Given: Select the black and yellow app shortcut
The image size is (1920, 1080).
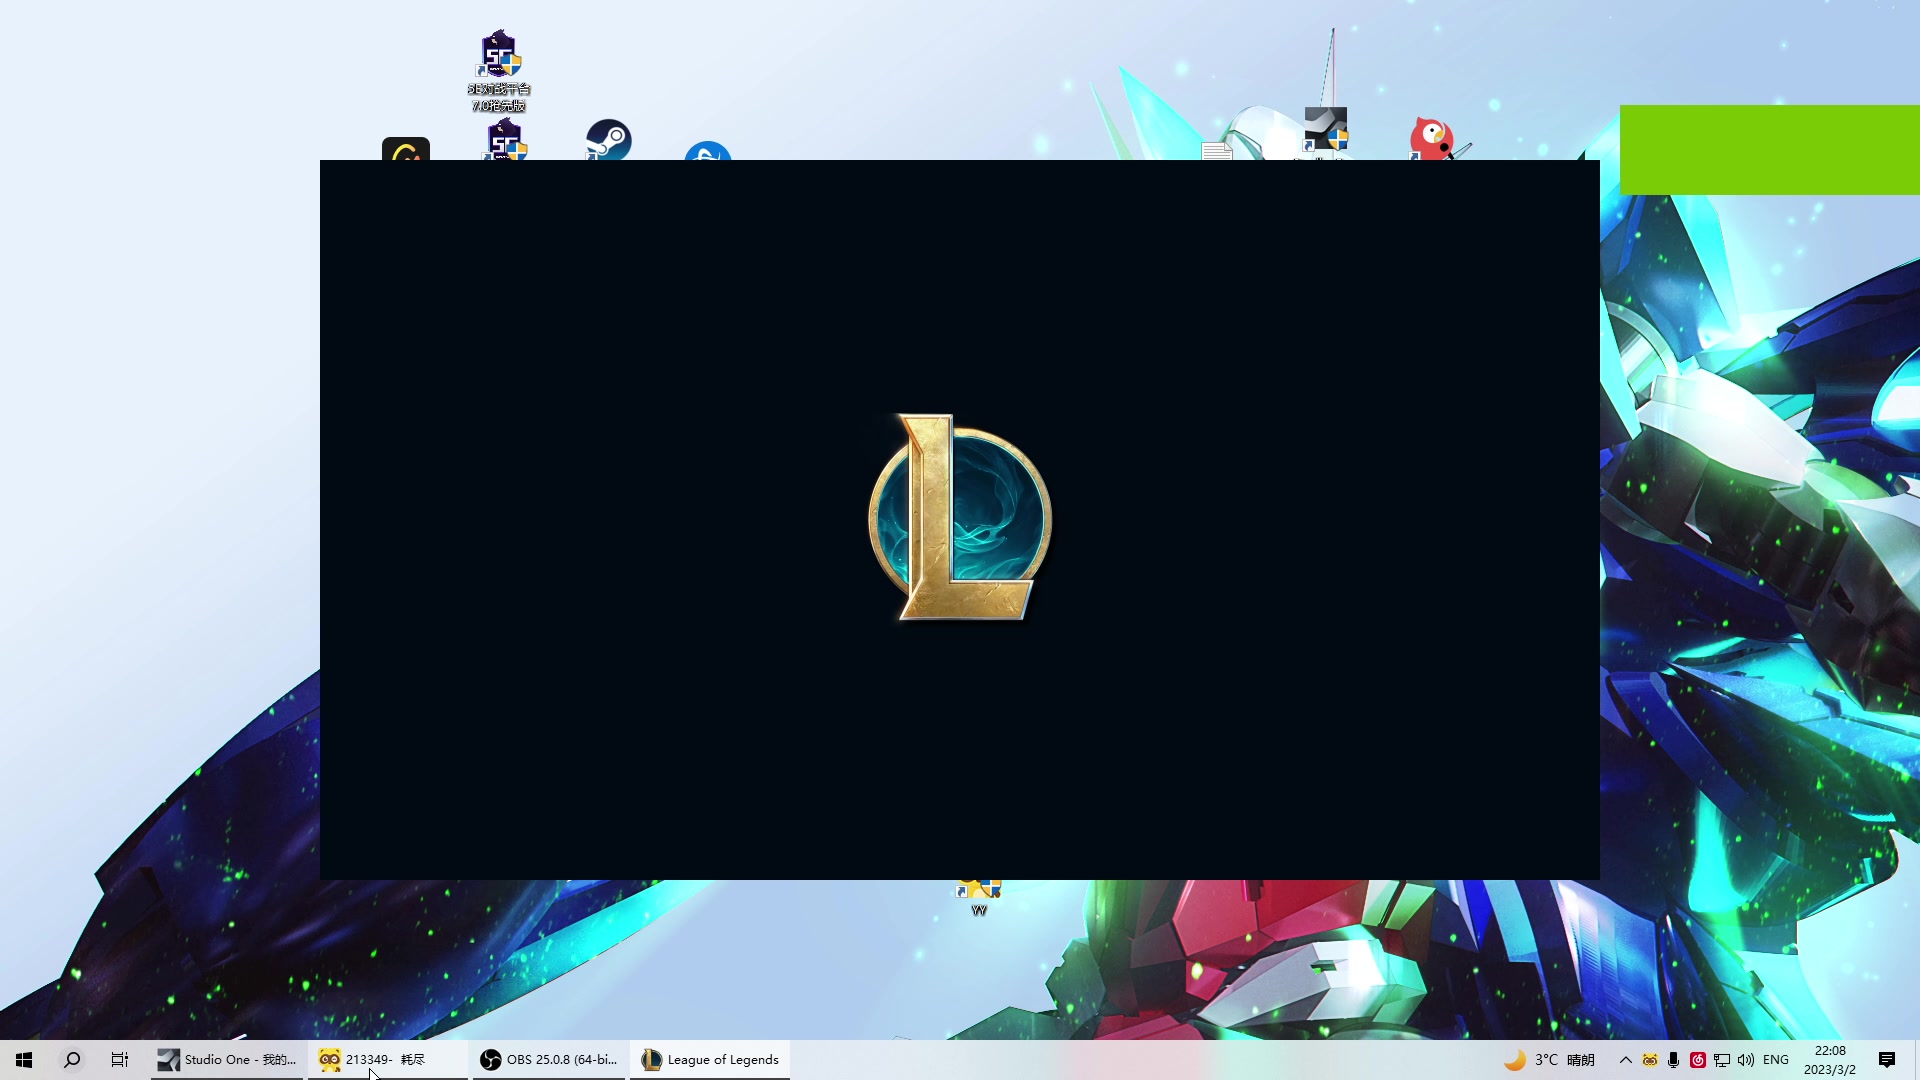Looking at the screenshot, I should click(406, 149).
